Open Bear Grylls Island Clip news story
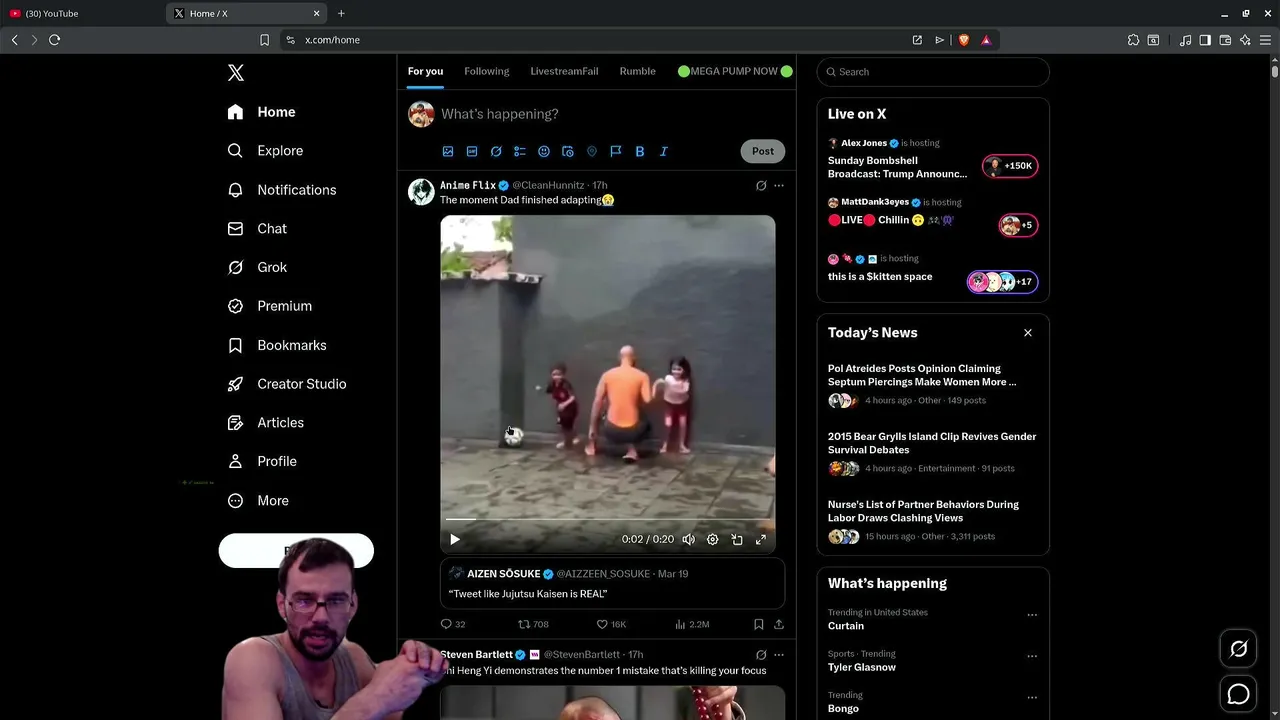Viewport: 1280px width, 720px height. 932,455
